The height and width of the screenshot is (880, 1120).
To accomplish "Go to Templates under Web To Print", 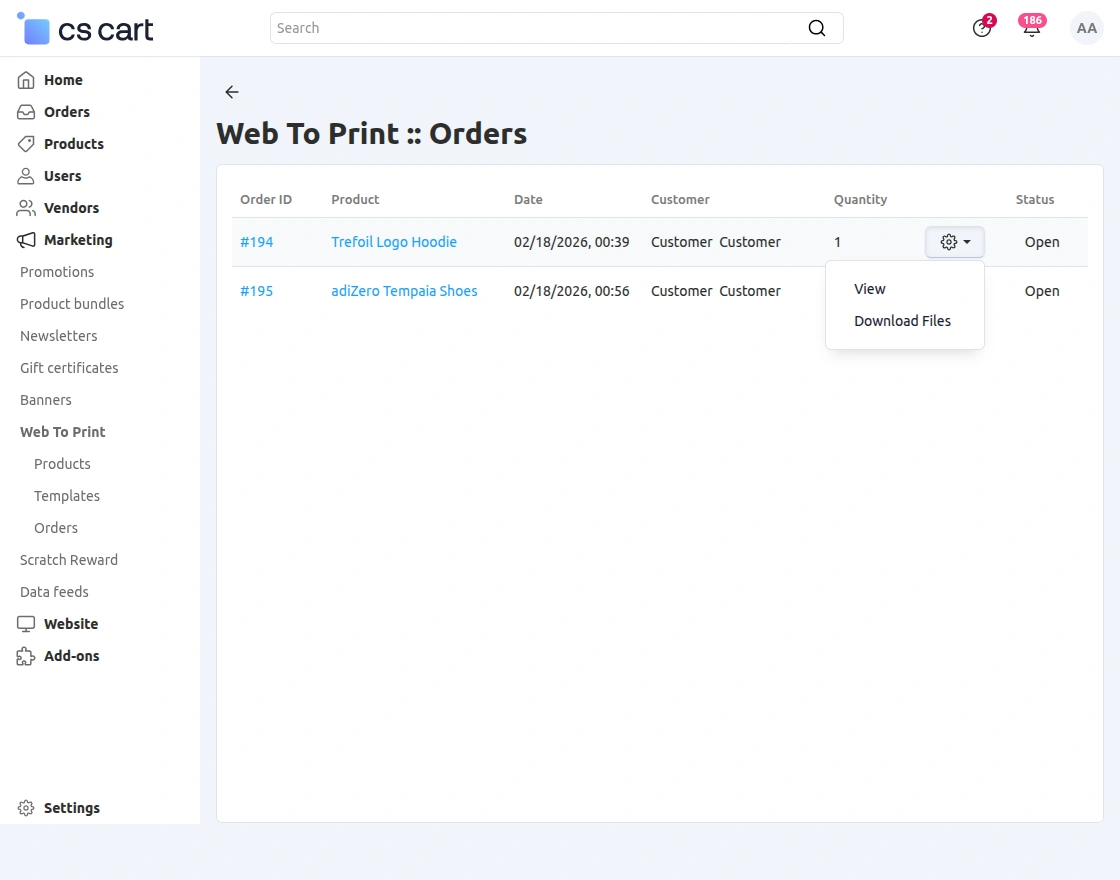I will coord(67,496).
